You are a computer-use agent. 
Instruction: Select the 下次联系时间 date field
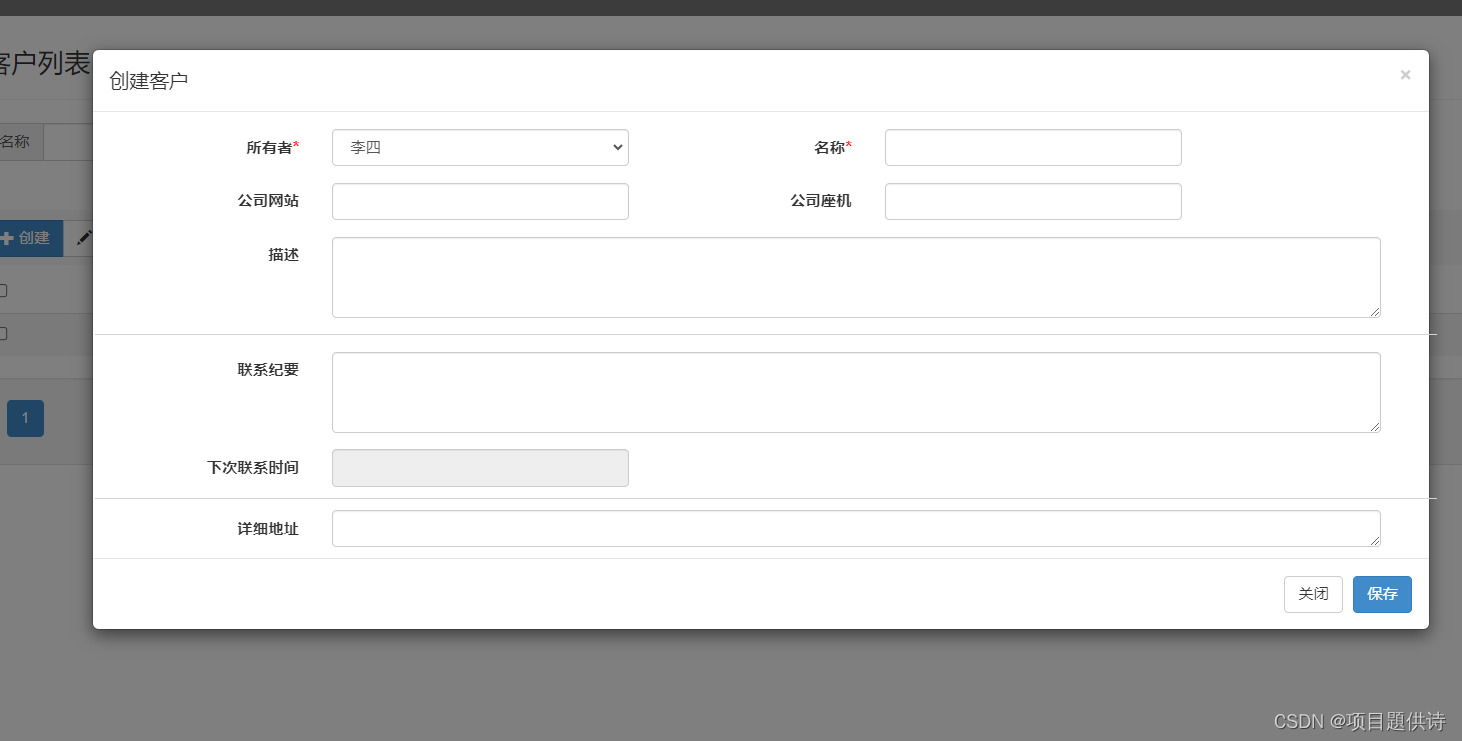[x=480, y=468]
